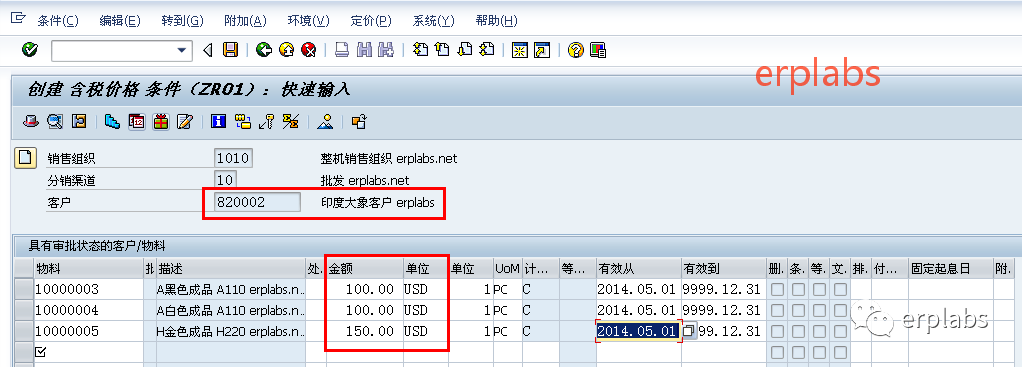Open the 转到(G) menu
Viewport: 1022px width, 367px height.
[x=182, y=21]
